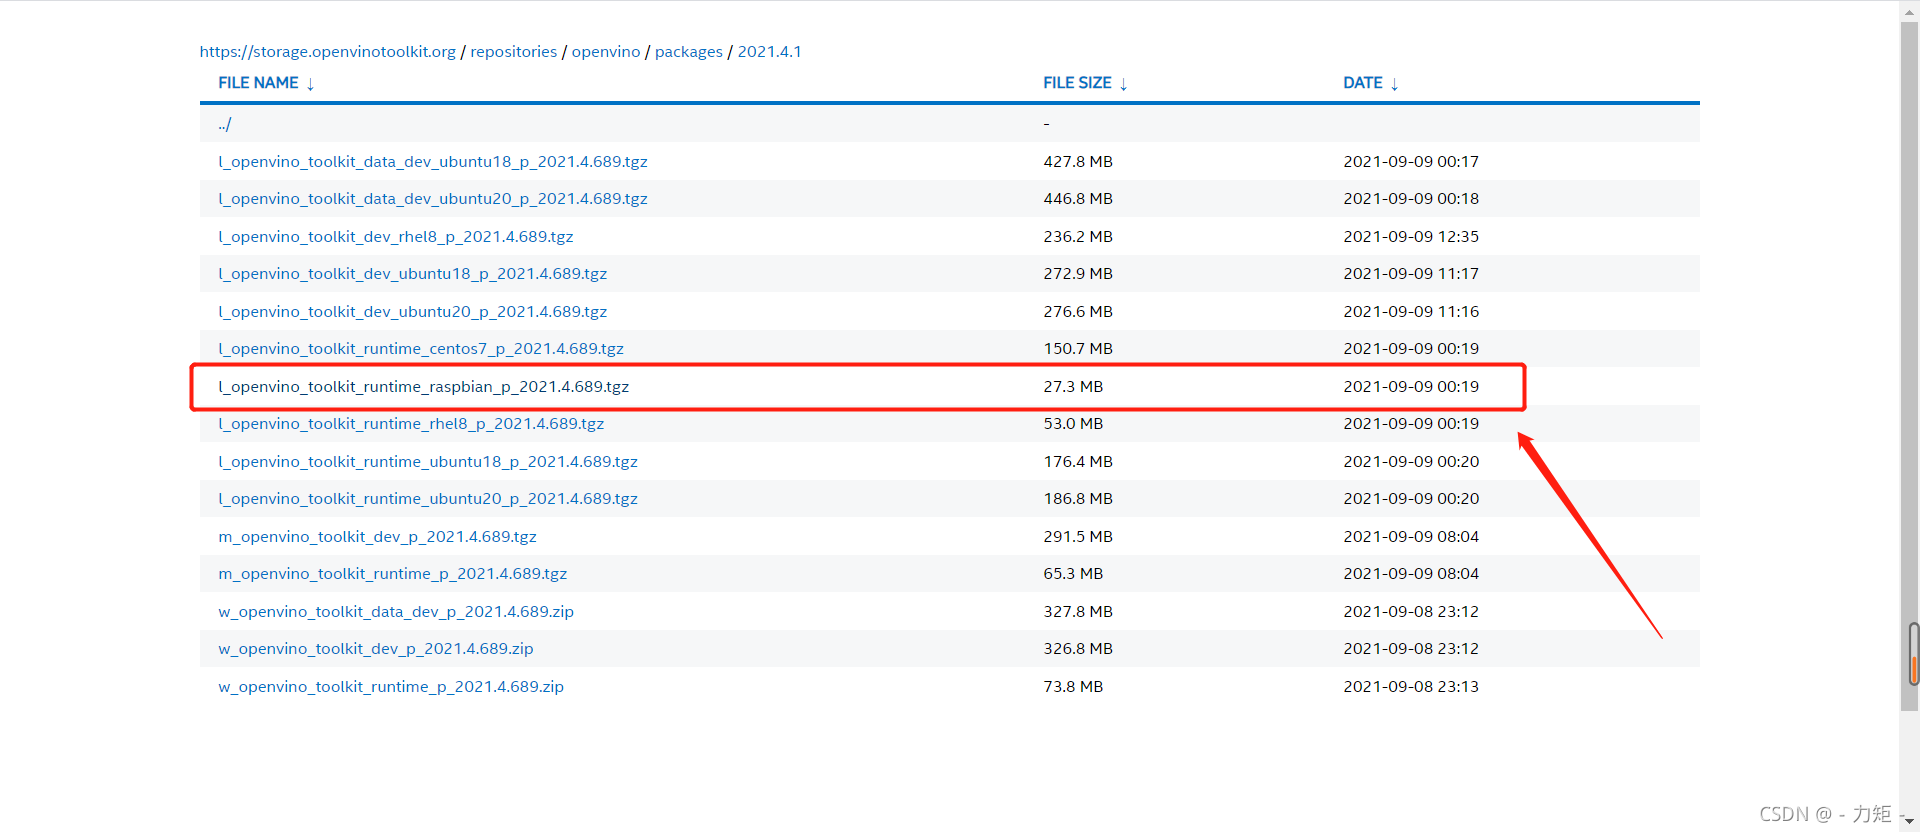This screenshot has height=832, width=1920.
Task: Download l_openvino_toolkit_dev_rhel8 tgz
Action: [396, 237]
